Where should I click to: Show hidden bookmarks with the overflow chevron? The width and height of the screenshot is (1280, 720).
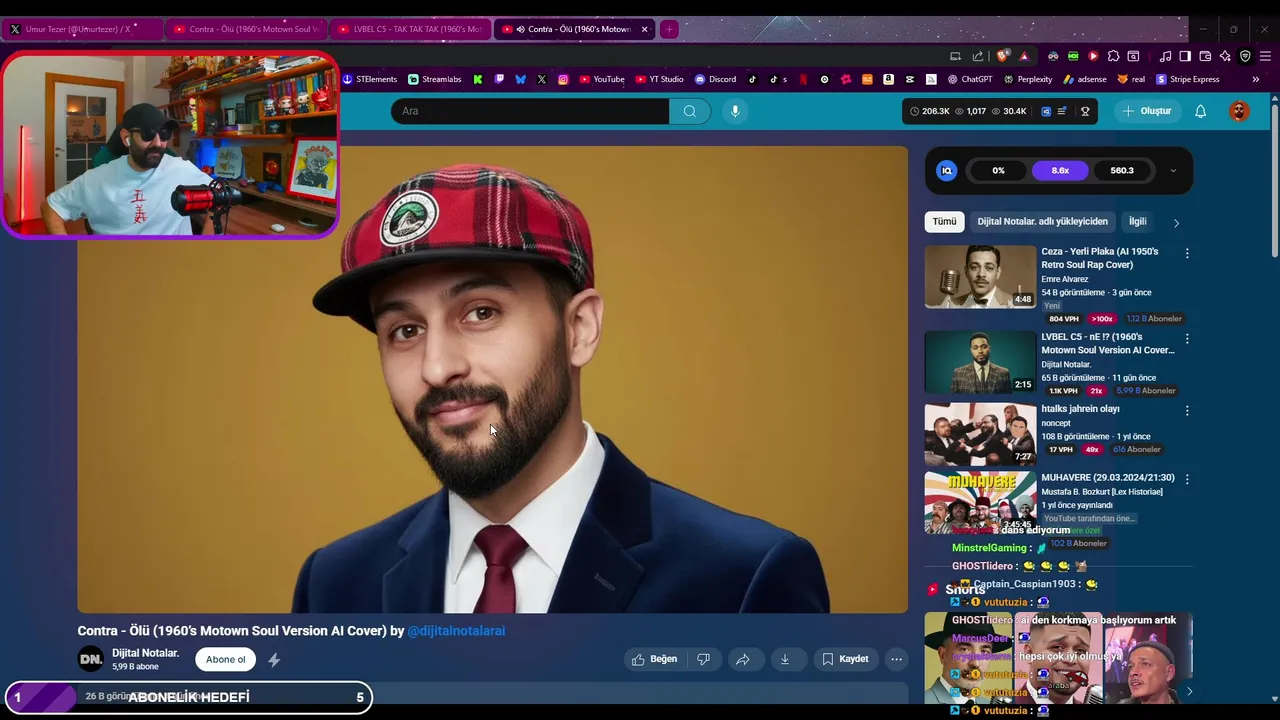[x=1255, y=79]
